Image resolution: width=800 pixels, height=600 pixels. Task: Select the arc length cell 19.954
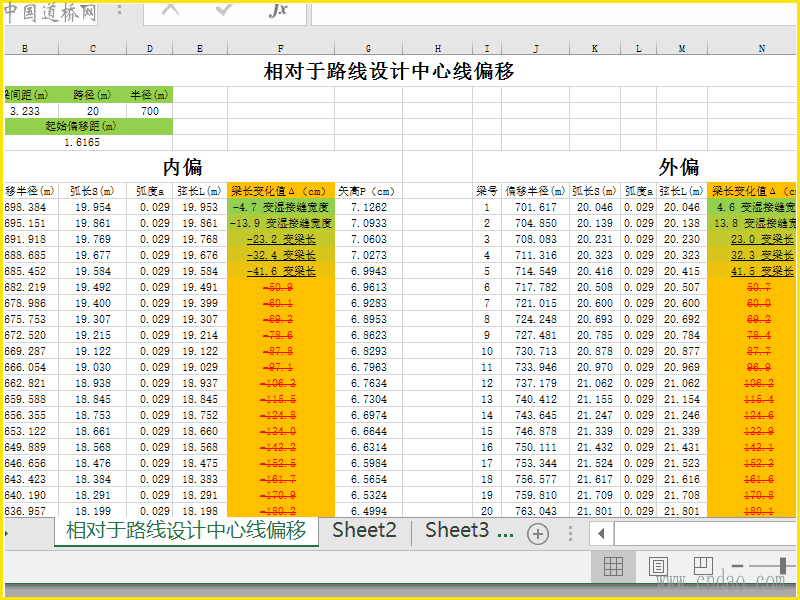tap(92, 207)
